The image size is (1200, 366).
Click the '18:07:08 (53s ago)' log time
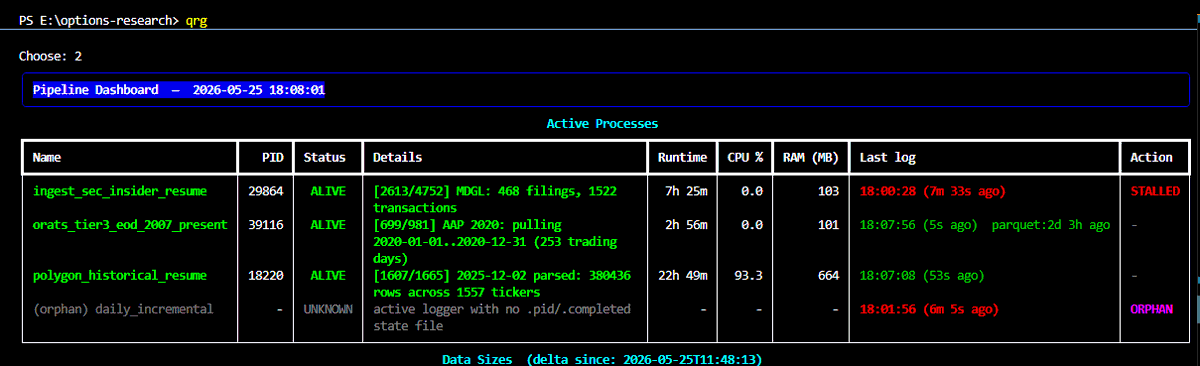click(921, 275)
